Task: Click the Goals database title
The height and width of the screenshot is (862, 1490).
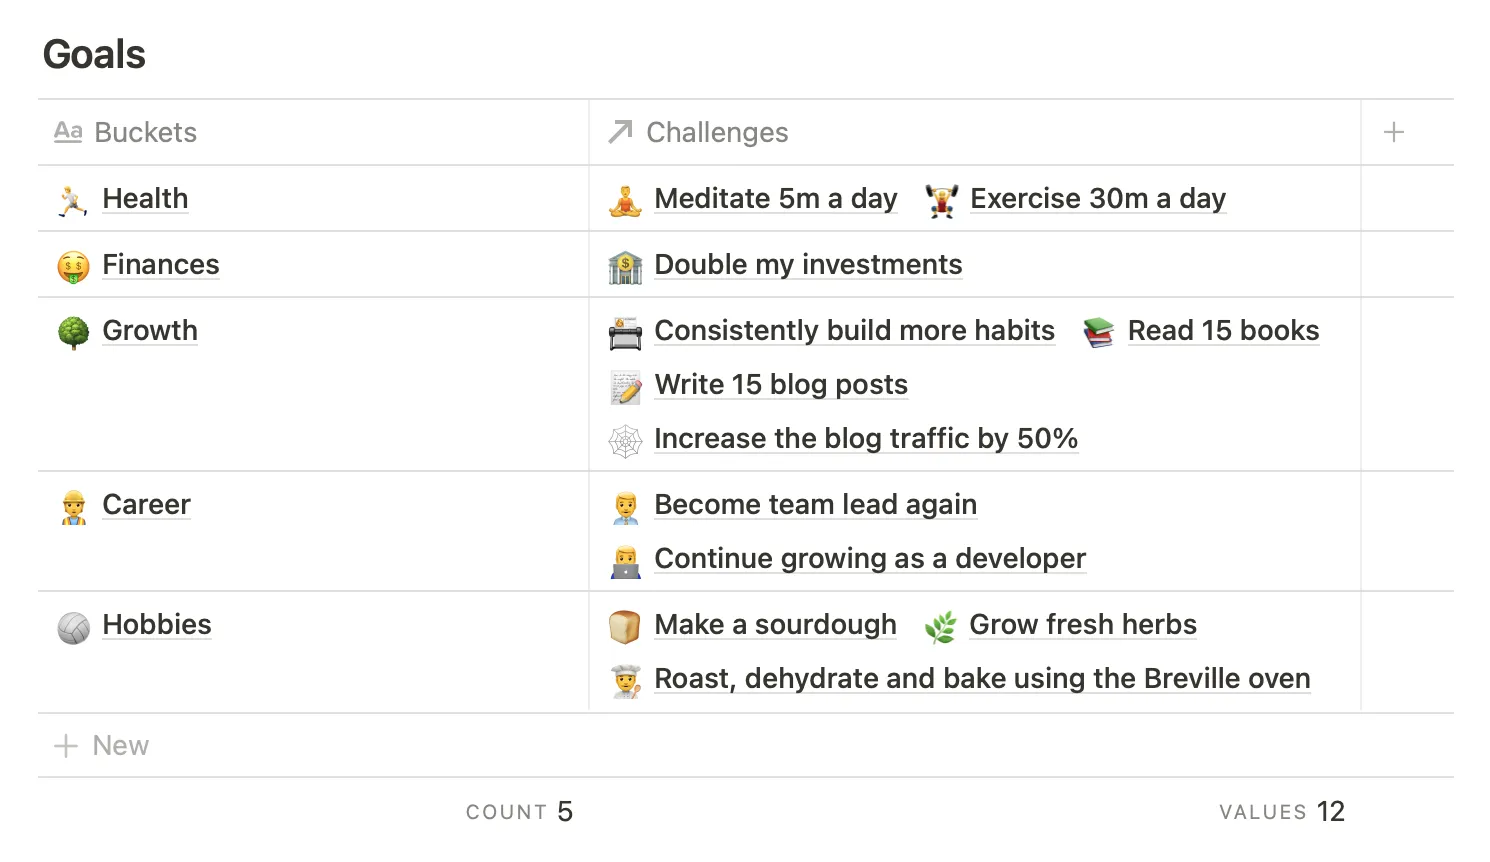Action: [x=94, y=55]
